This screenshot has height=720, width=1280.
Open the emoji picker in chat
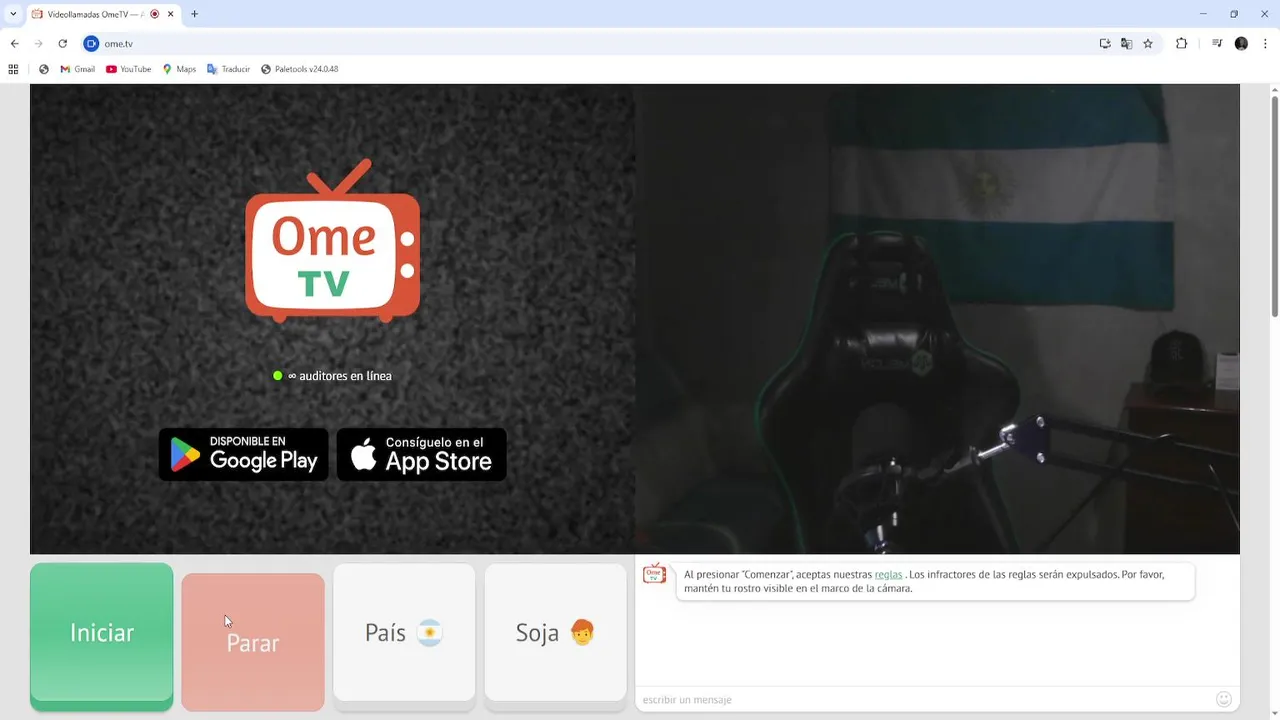[x=1223, y=699]
